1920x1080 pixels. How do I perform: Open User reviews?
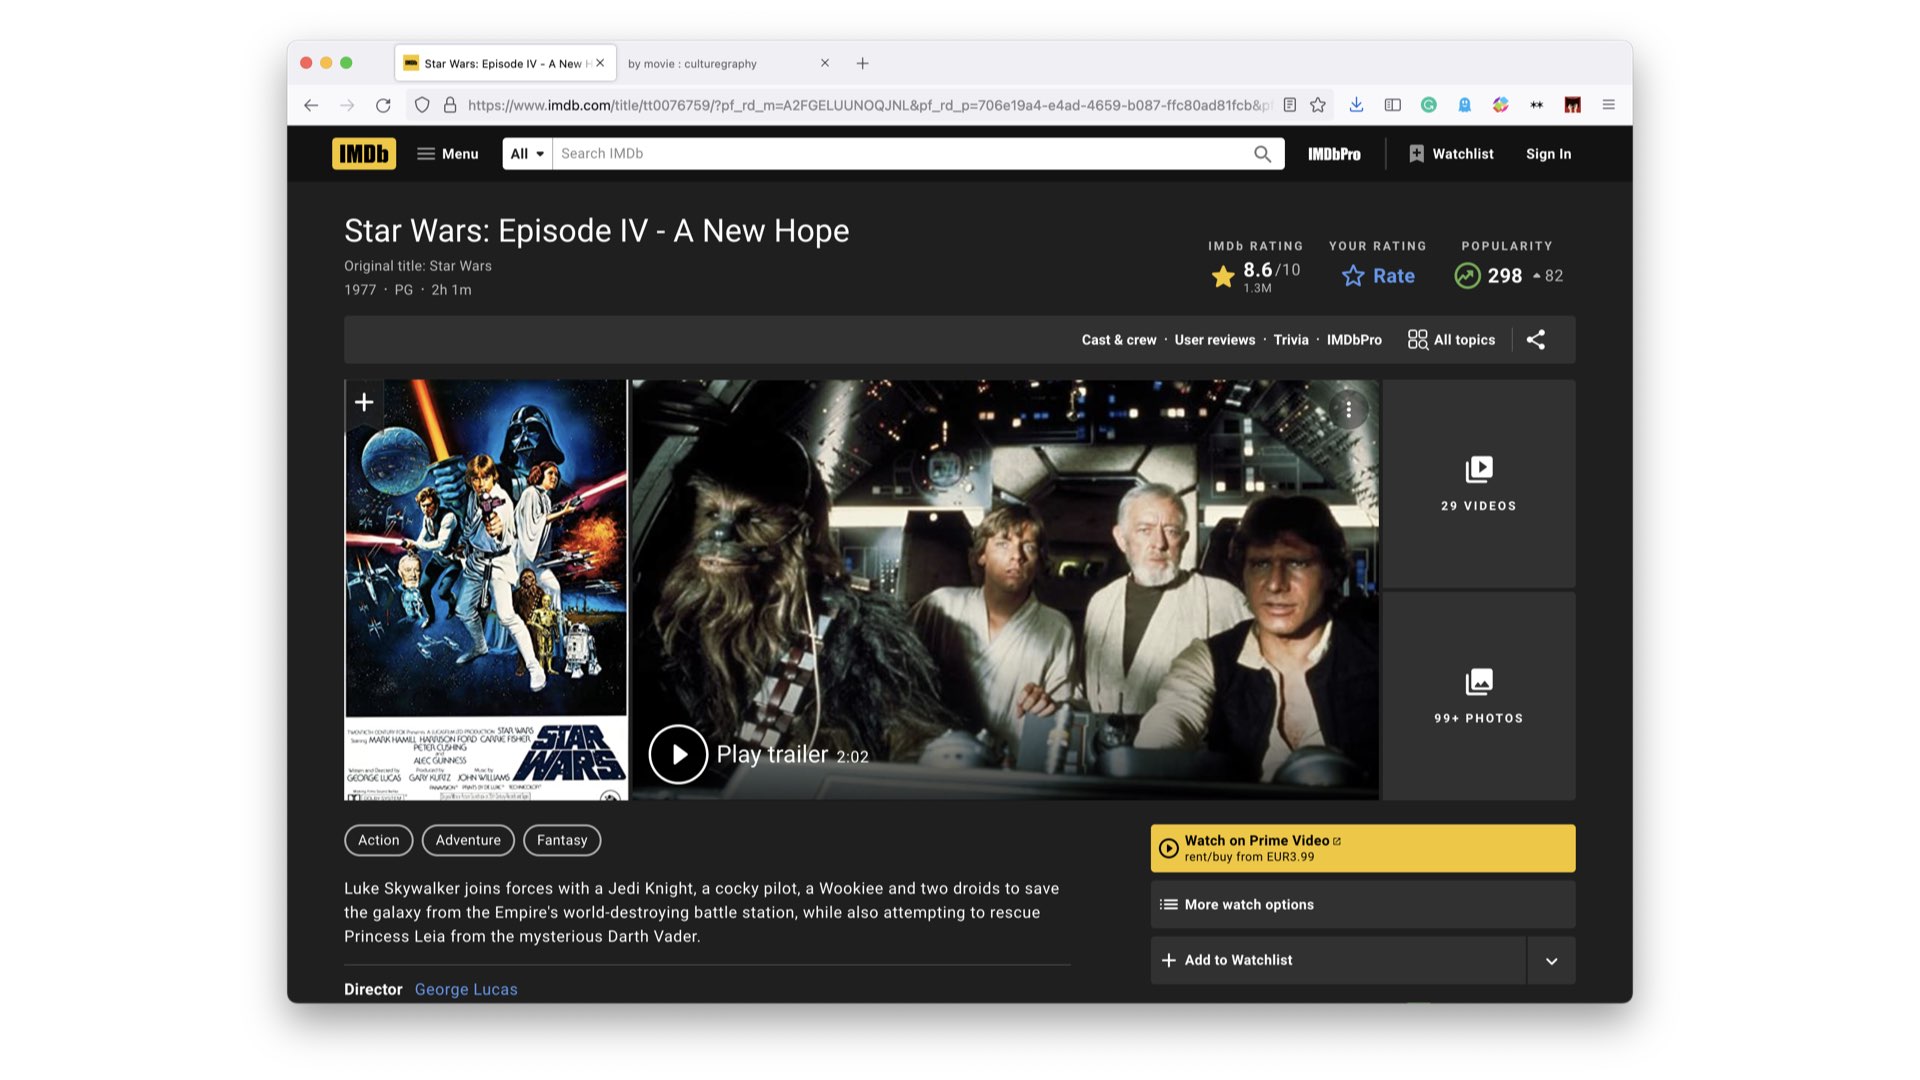point(1214,340)
